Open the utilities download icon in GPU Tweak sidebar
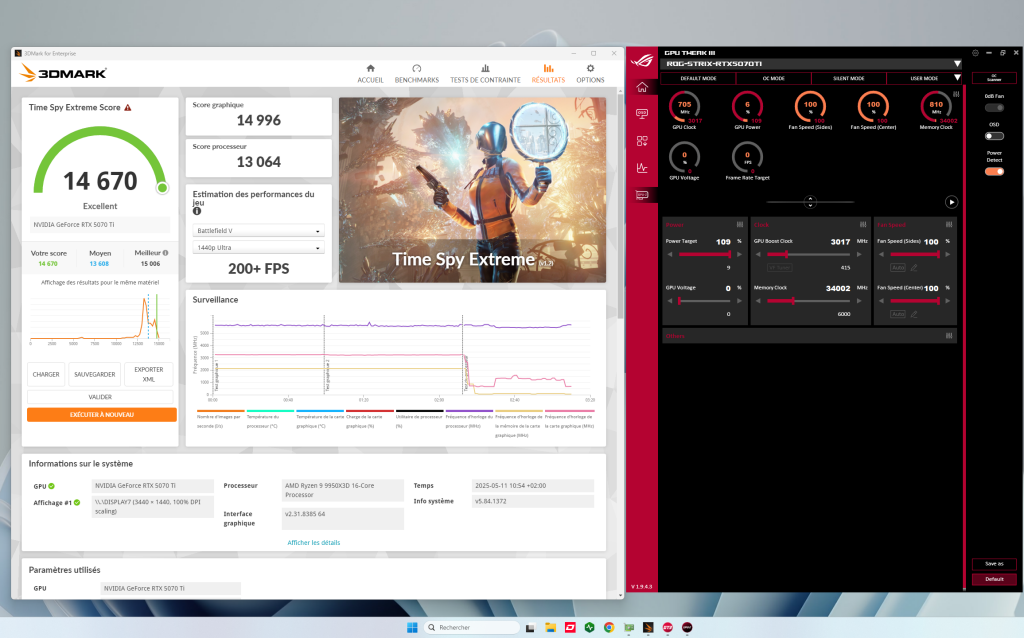 [642, 141]
